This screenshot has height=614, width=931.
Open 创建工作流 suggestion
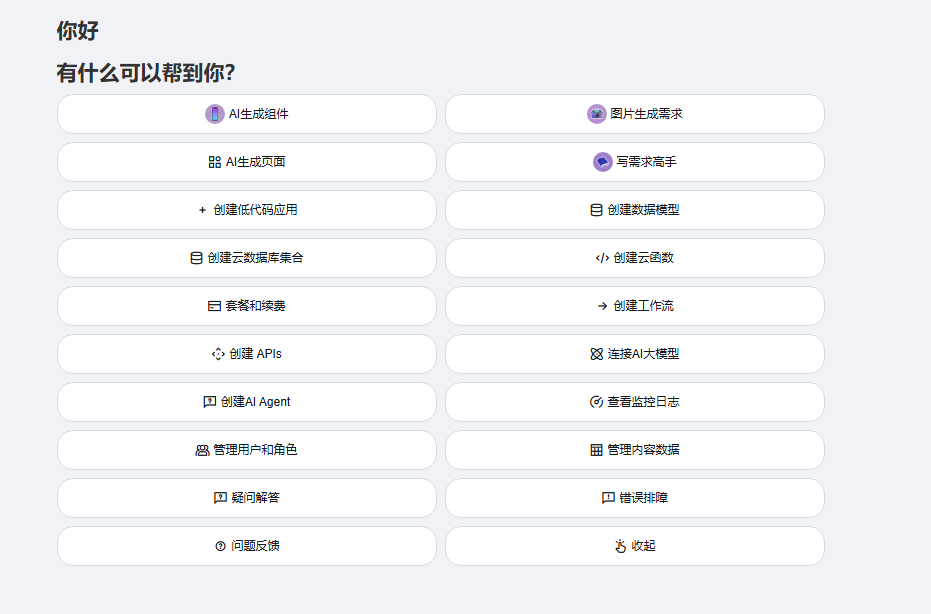(635, 306)
